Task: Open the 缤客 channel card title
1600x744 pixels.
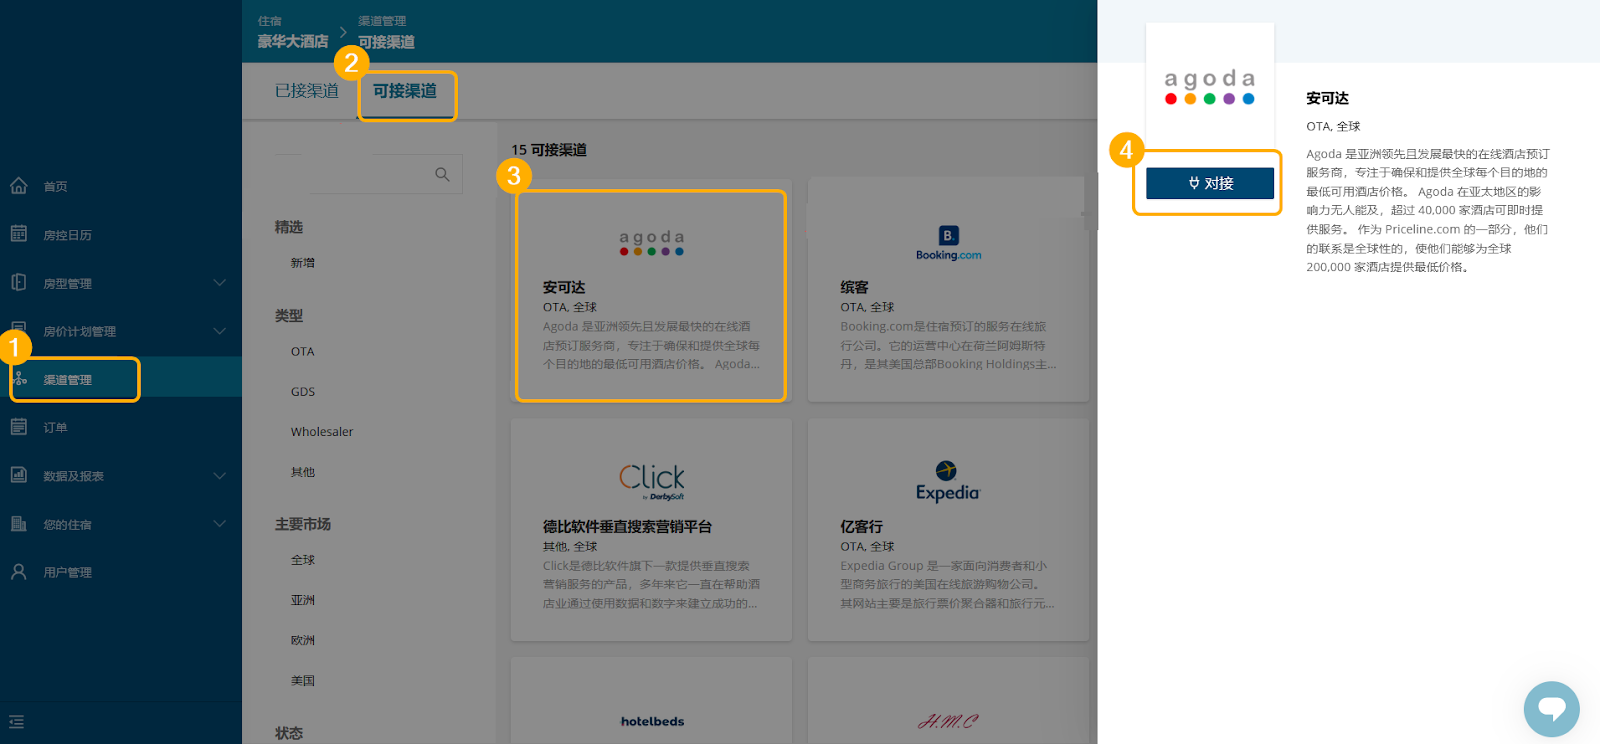Action: point(855,287)
